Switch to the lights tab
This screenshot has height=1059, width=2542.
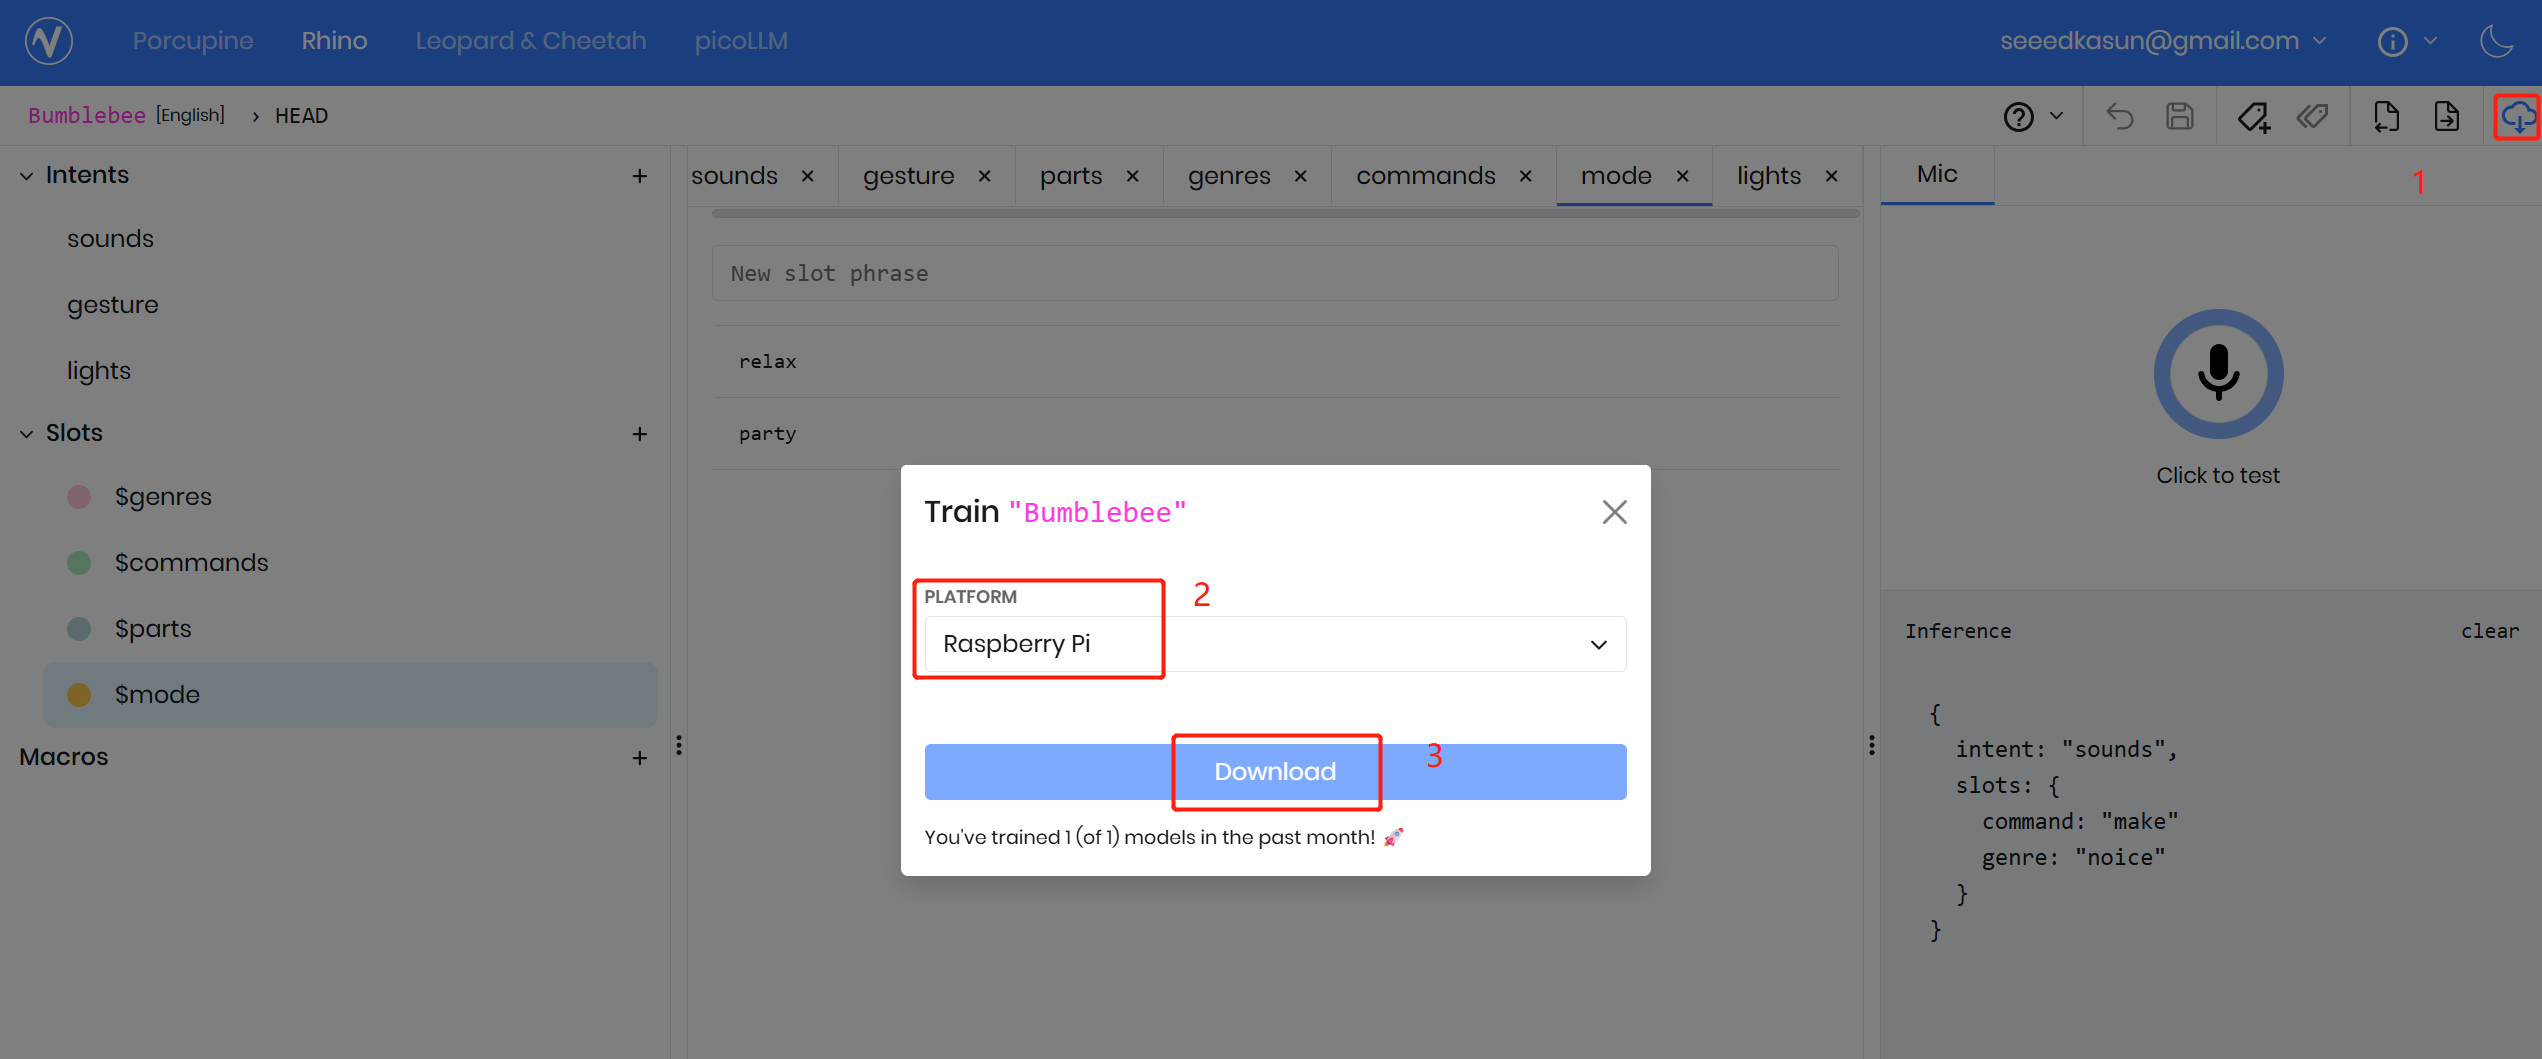(1768, 176)
